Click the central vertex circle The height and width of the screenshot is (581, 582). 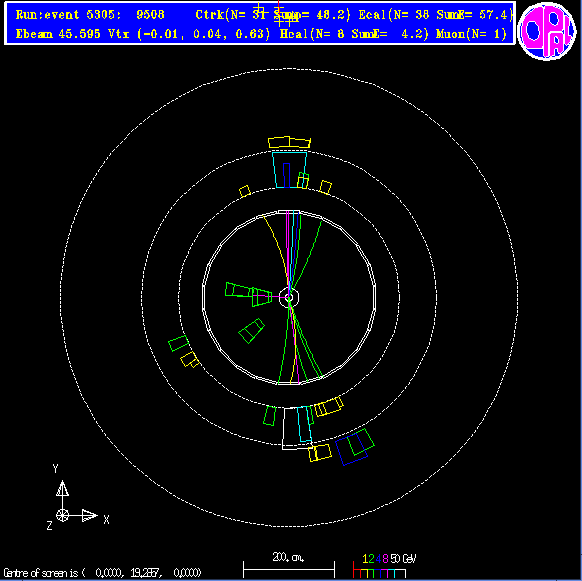click(289, 297)
